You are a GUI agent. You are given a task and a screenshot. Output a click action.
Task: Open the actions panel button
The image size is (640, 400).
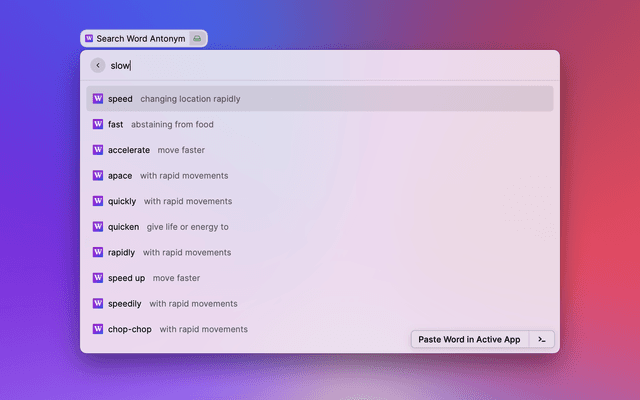[x=541, y=339]
